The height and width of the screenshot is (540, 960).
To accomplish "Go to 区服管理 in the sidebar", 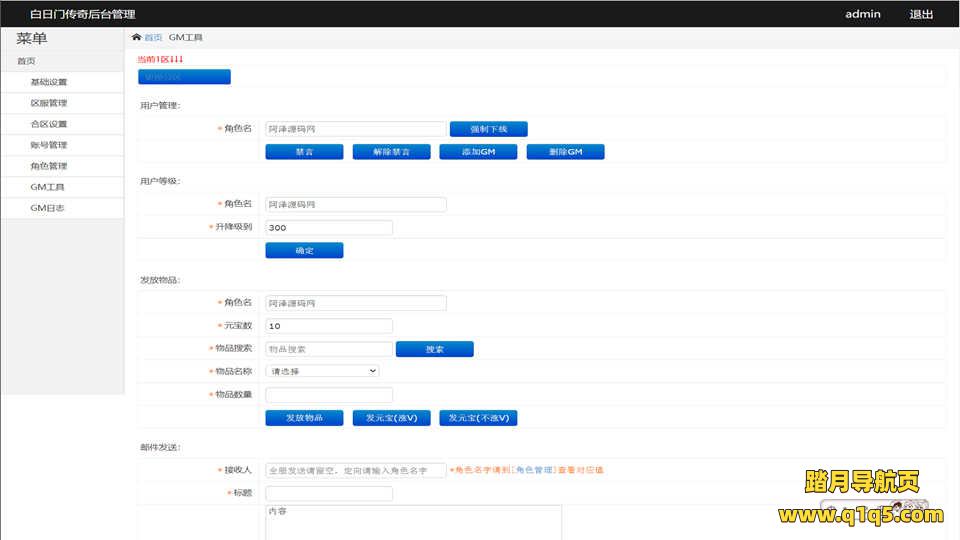I will point(48,103).
